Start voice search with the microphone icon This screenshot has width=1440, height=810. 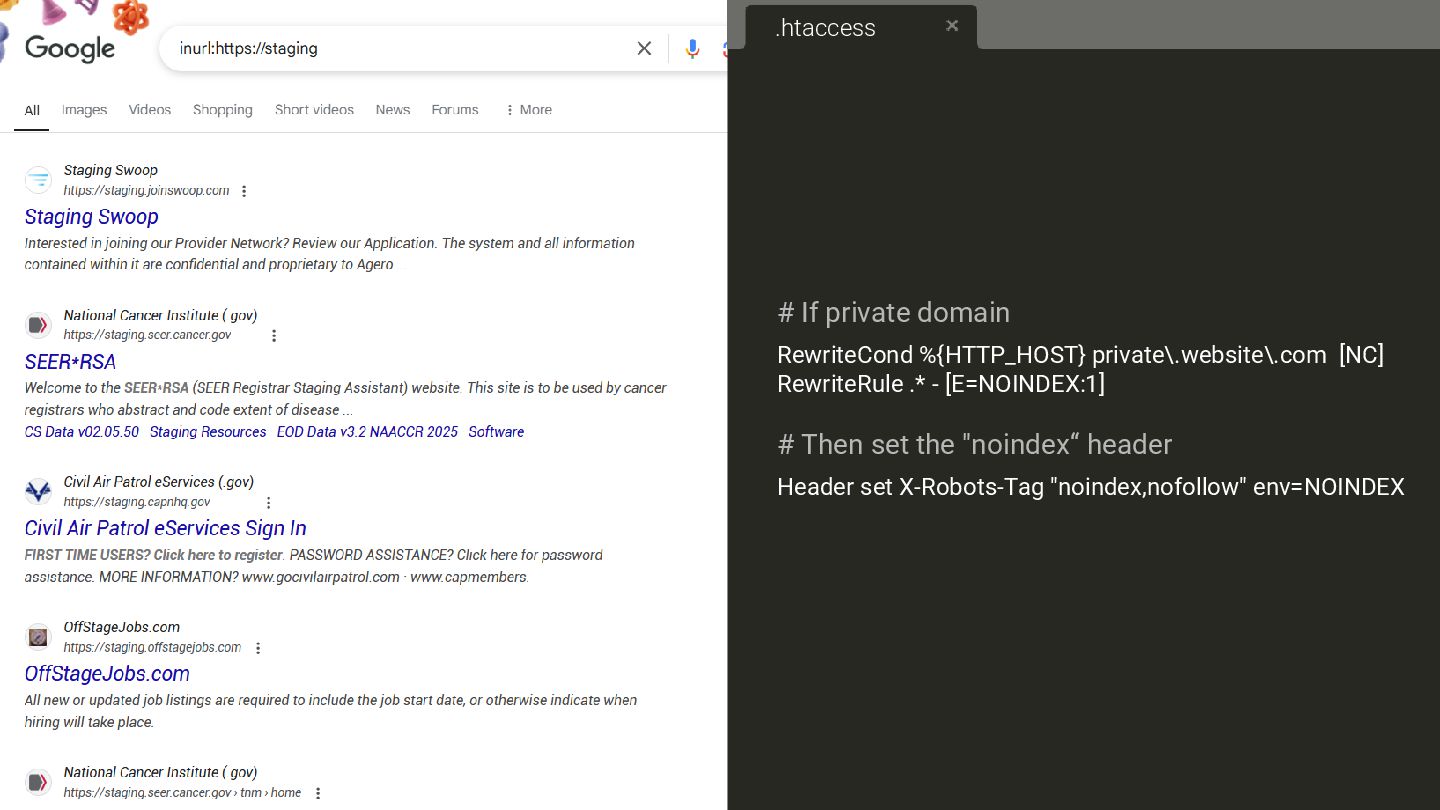pos(692,48)
